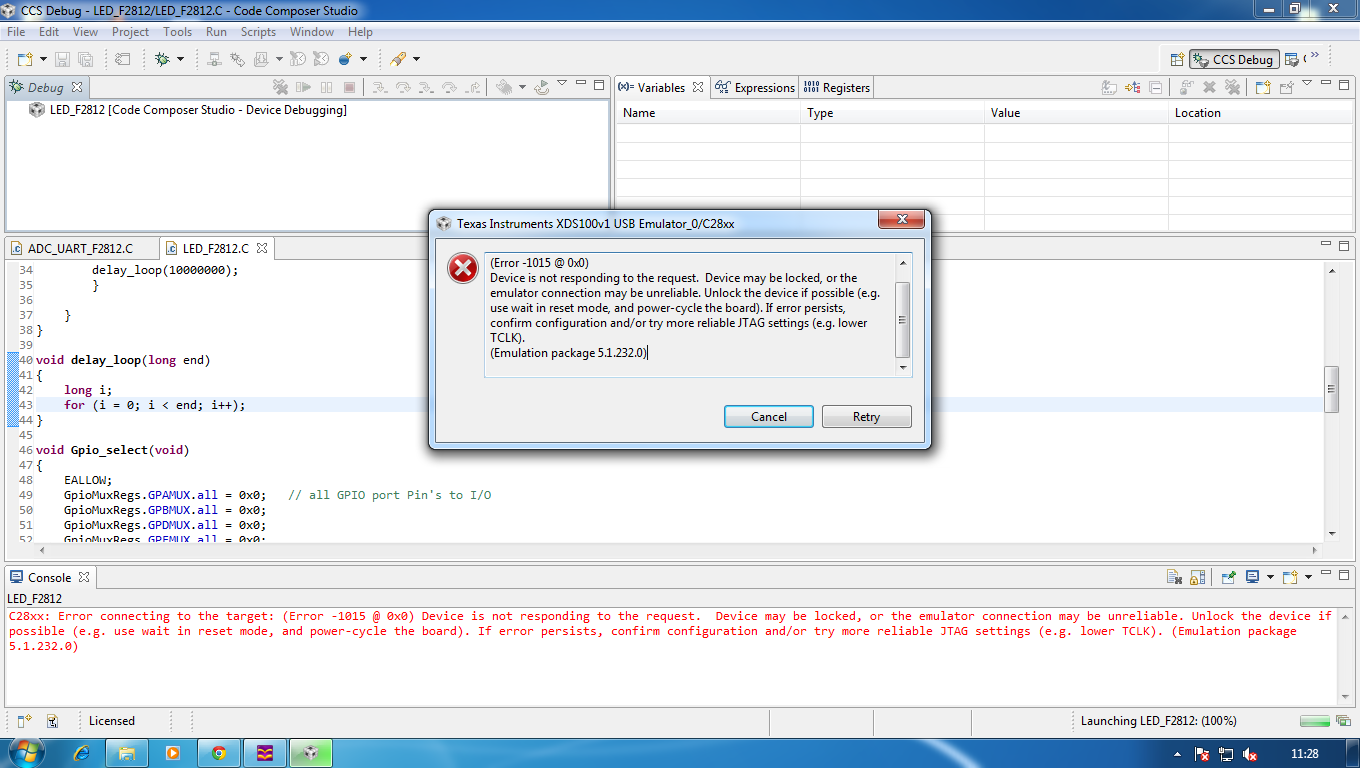Collapse all entries in the Variables view

[x=1155, y=87]
